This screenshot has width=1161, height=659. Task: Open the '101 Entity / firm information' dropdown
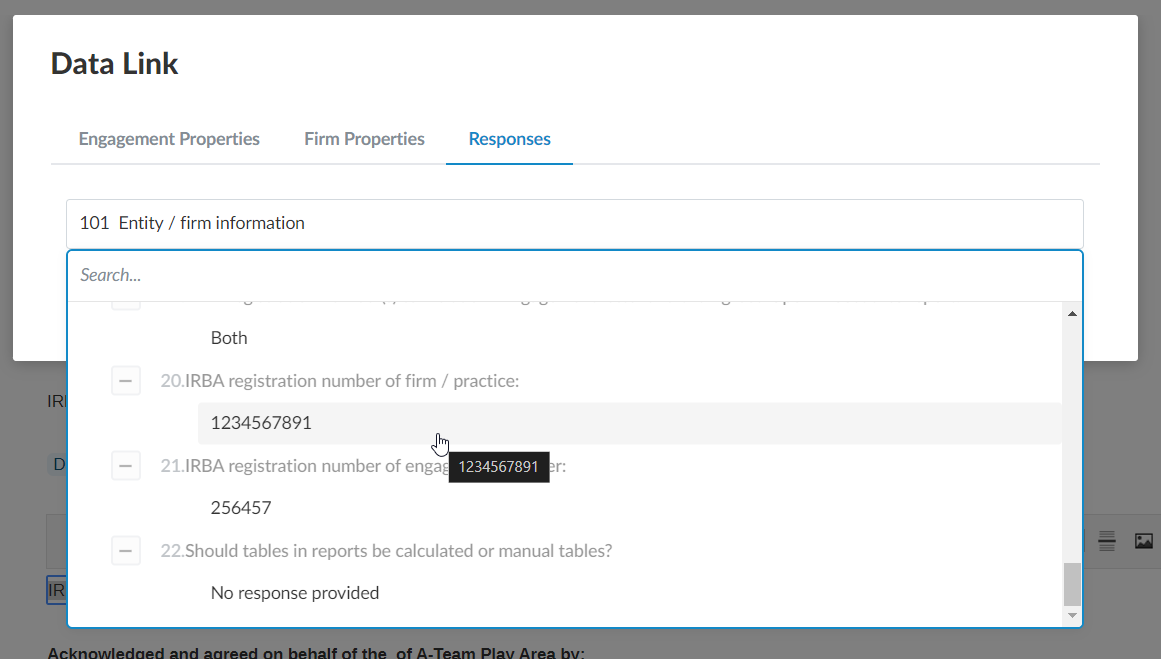point(574,223)
